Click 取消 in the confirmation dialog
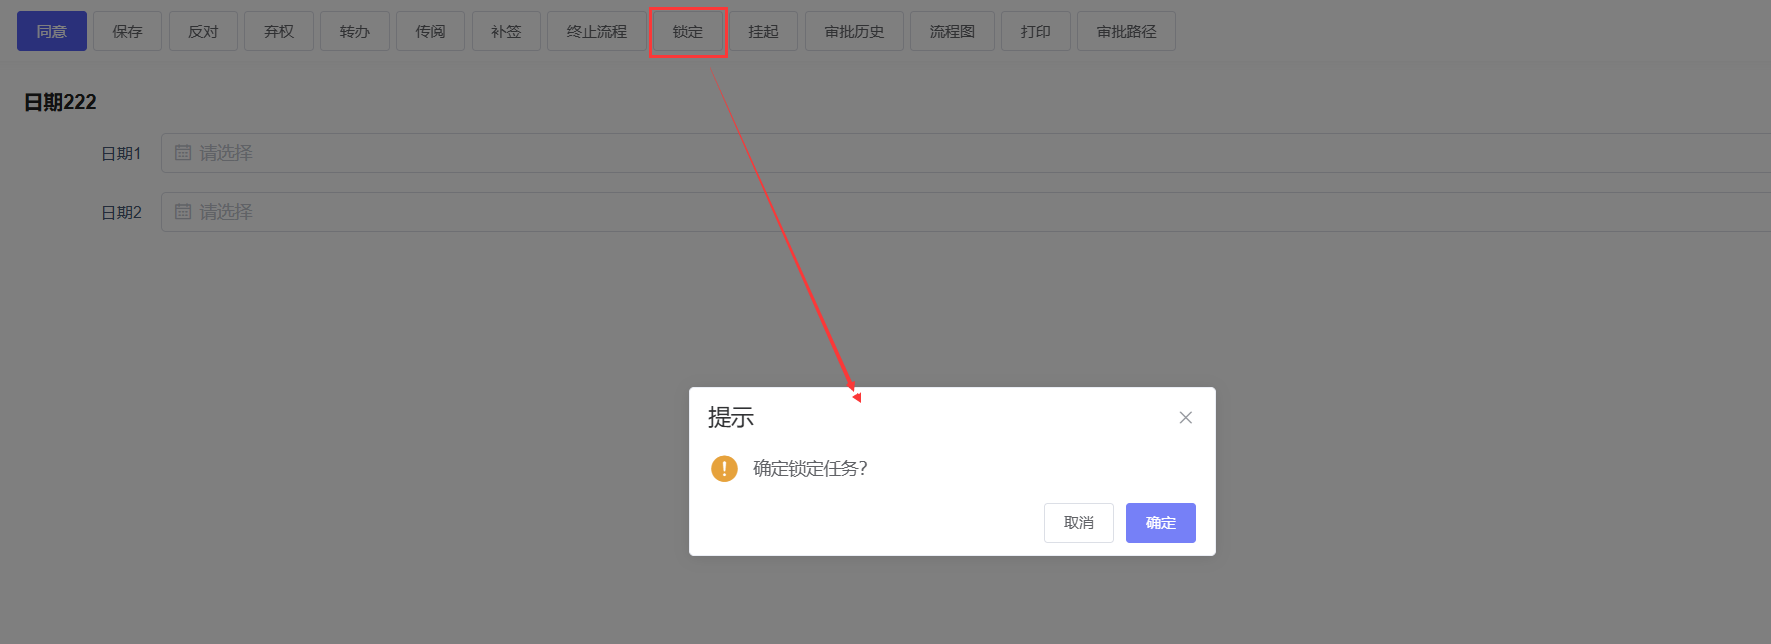 click(x=1079, y=523)
